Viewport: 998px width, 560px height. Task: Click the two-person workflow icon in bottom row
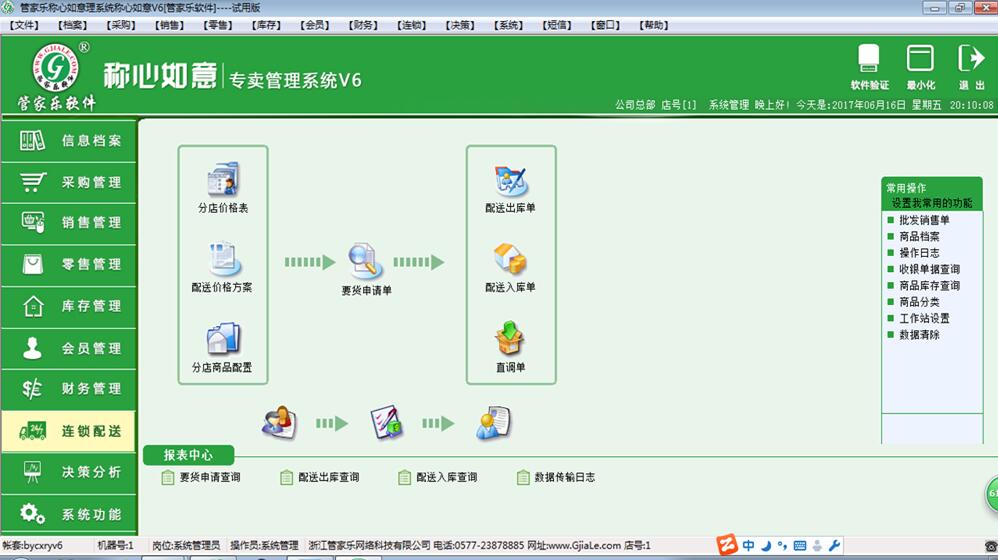coord(279,423)
